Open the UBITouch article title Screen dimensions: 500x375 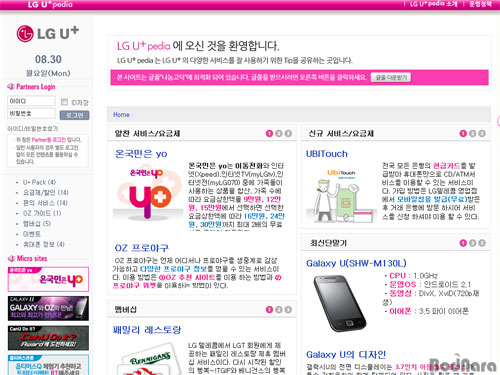pos(327,154)
